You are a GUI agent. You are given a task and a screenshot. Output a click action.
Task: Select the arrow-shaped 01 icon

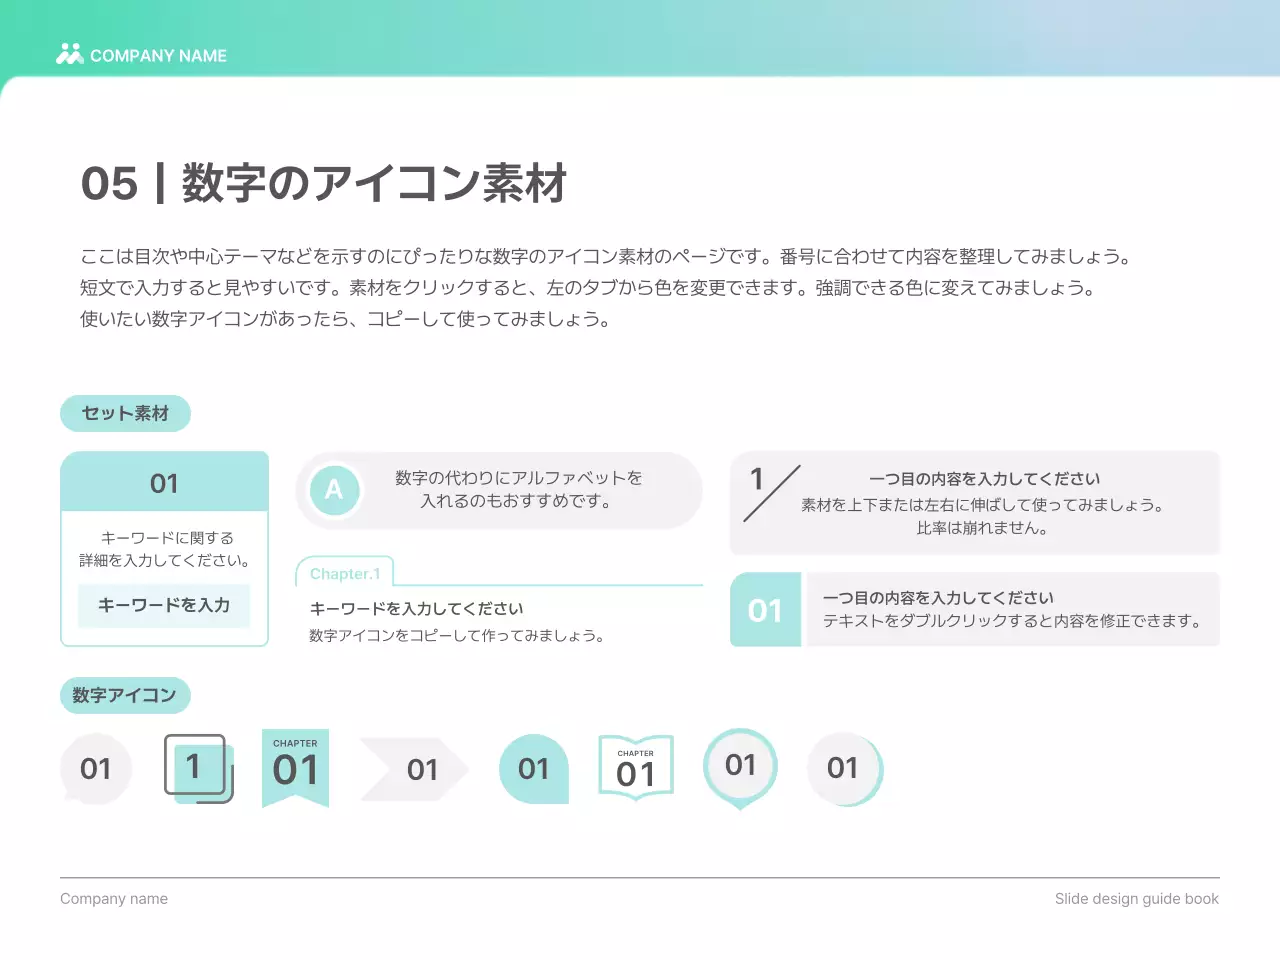coord(416,769)
